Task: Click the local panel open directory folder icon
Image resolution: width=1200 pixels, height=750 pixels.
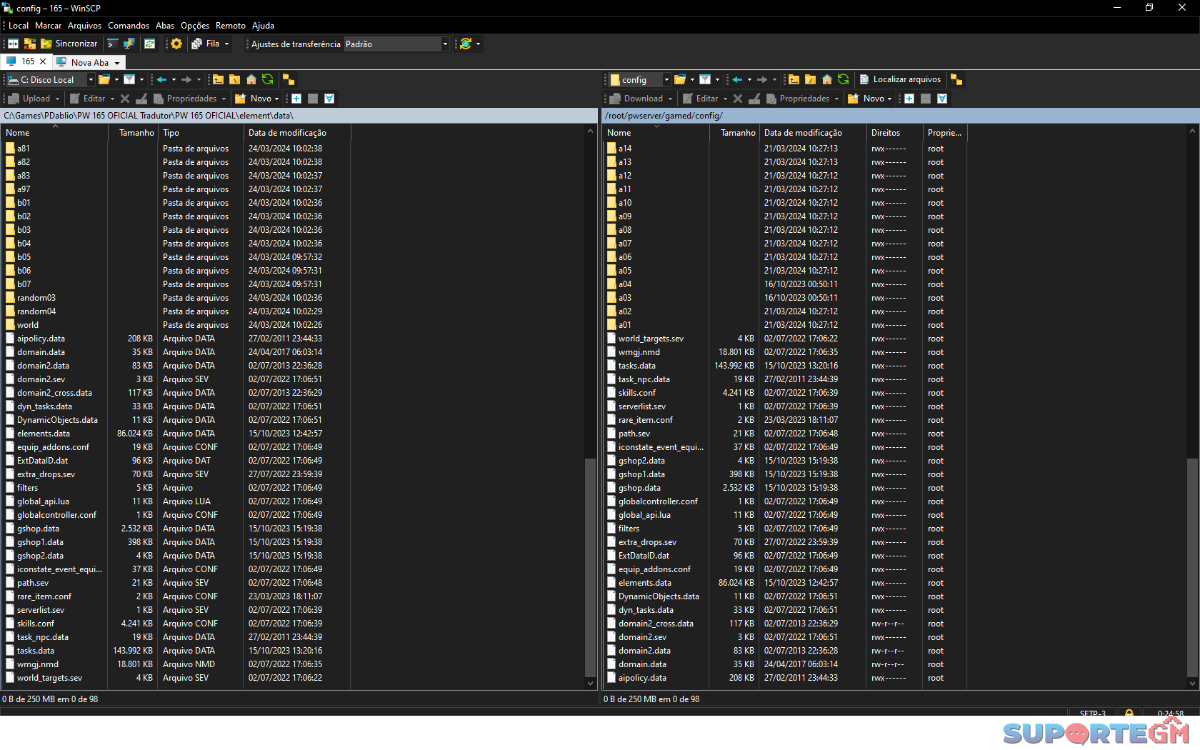Action: [x=104, y=79]
